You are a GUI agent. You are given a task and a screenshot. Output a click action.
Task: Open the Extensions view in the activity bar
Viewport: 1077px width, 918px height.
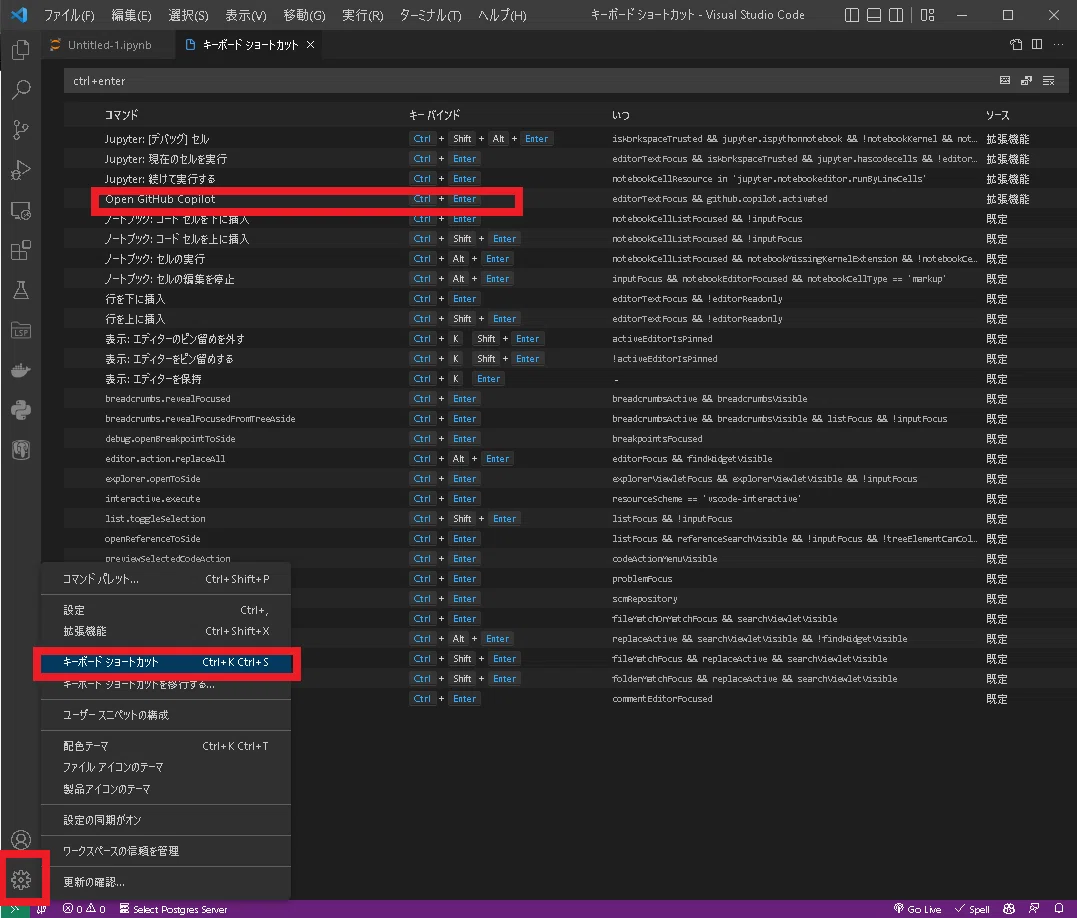(21, 251)
